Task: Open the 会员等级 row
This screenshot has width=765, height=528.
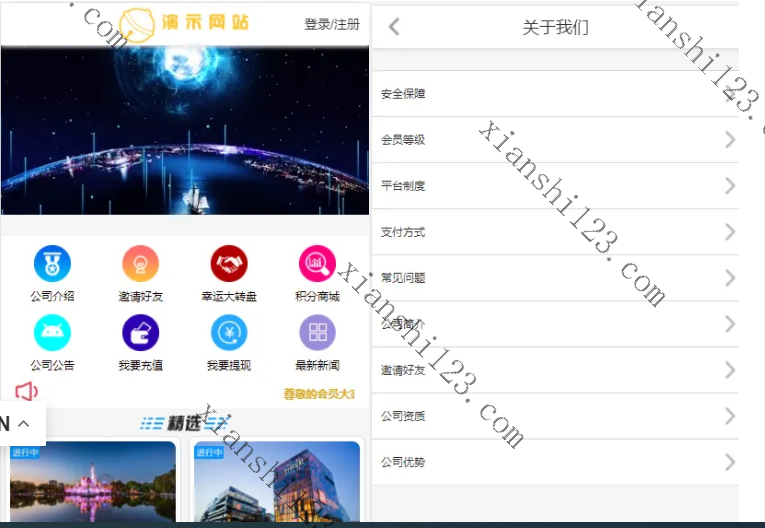Action: (555, 140)
